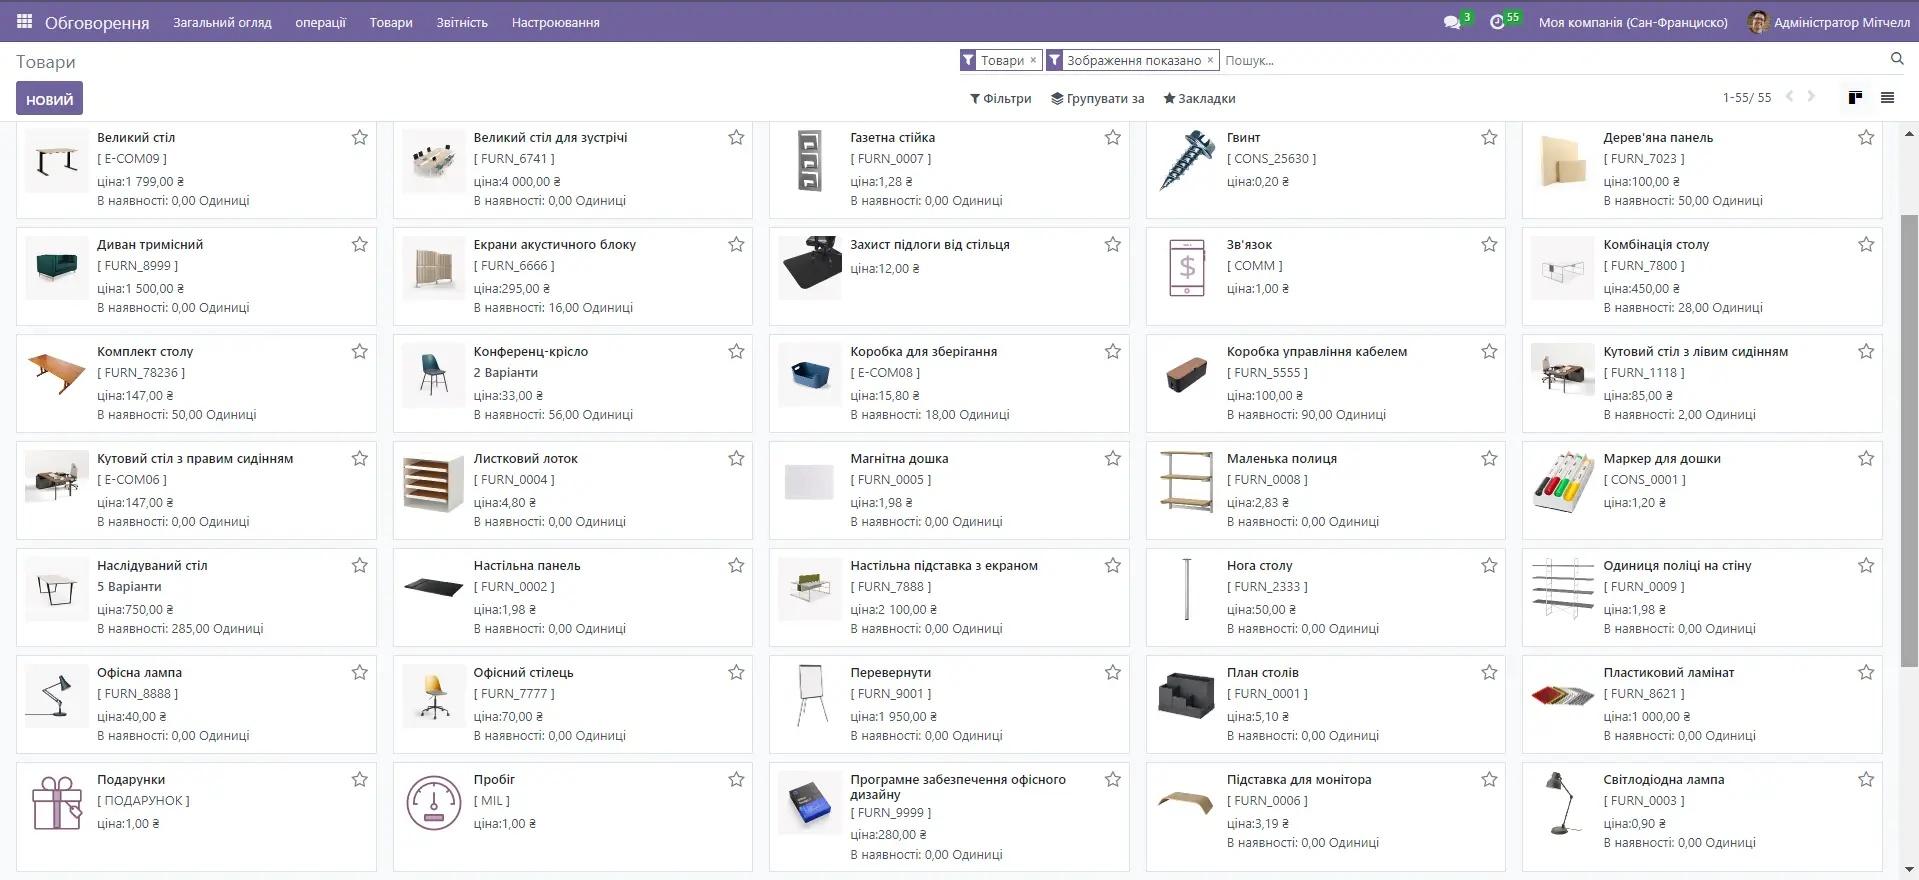Star the Офісна лампа product
The width and height of the screenshot is (1919, 880).
point(360,673)
